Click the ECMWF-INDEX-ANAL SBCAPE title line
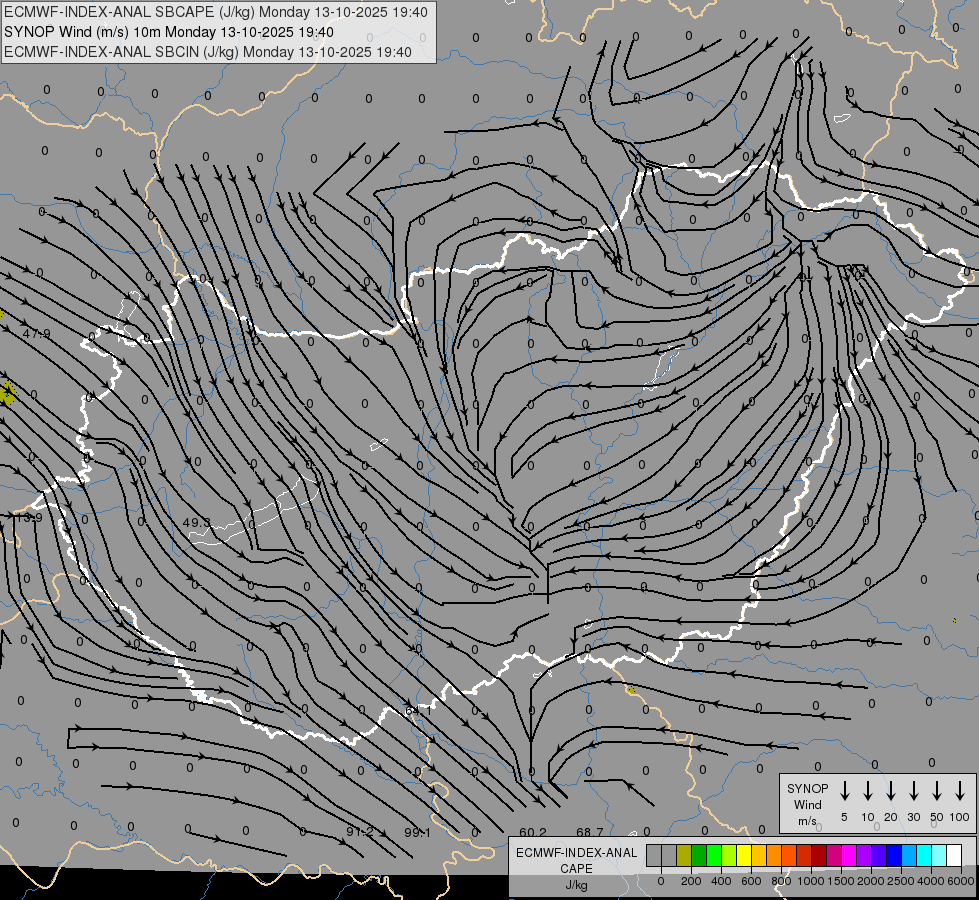The height and width of the screenshot is (900, 979). (x=216, y=12)
